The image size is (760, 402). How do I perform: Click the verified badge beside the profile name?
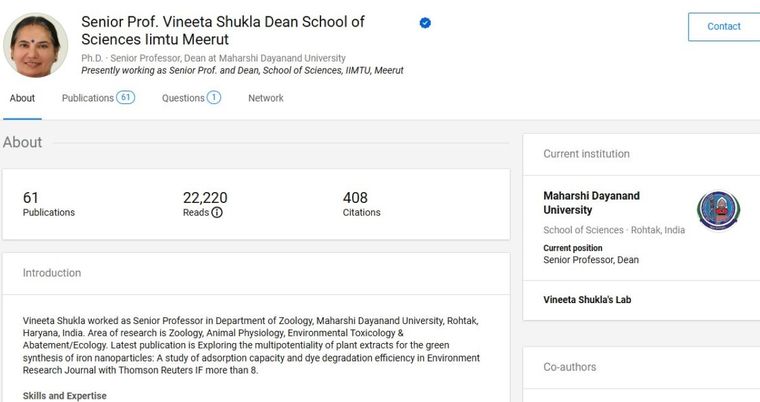point(425,22)
